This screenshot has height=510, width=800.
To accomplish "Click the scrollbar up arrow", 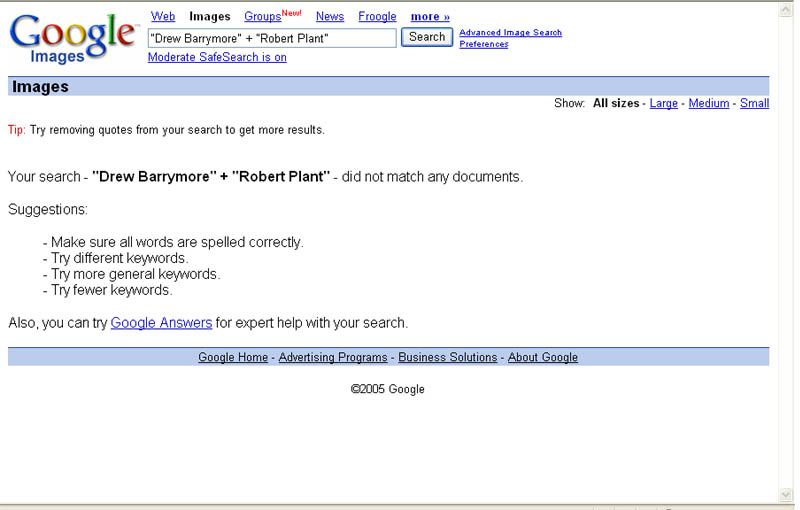I will click(786, 9).
